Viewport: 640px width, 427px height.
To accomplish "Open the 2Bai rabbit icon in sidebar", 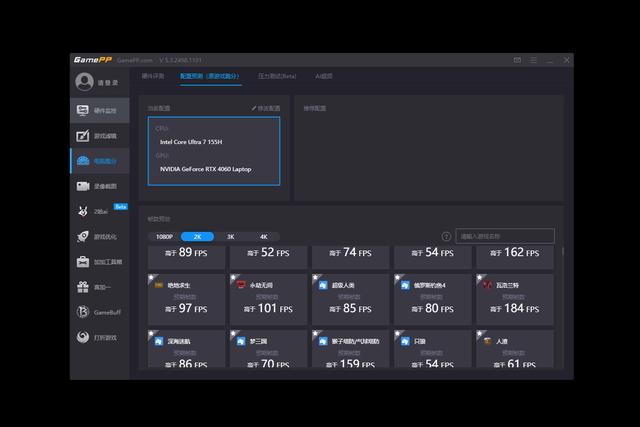I will tap(82, 211).
